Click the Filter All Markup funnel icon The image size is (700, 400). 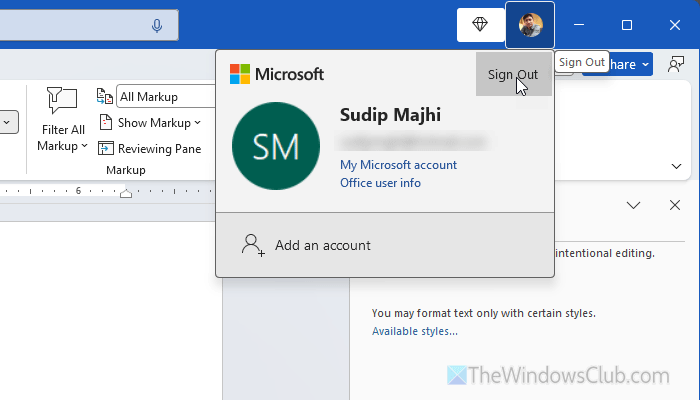pyautogui.click(x=62, y=100)
